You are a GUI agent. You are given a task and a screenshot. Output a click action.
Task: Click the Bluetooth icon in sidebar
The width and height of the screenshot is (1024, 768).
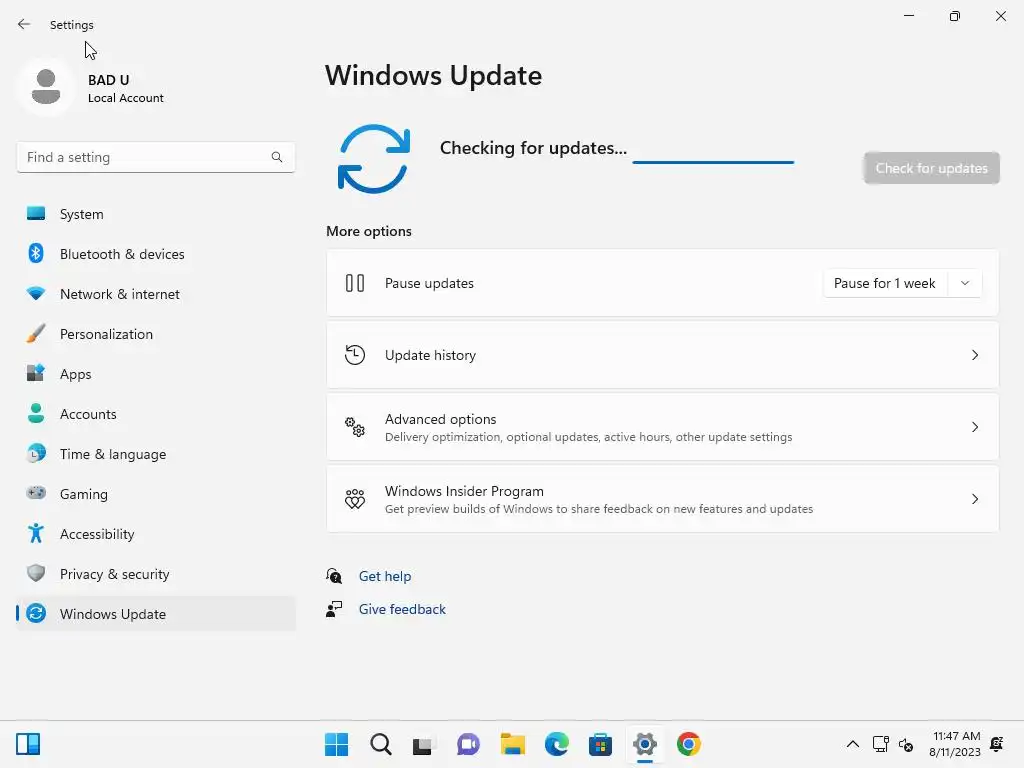[x=36, y=253]
